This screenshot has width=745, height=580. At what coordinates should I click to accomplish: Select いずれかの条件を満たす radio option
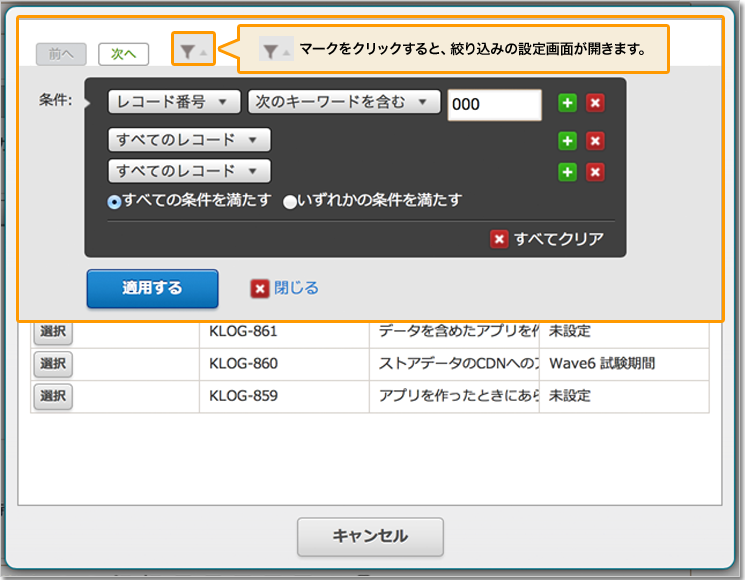tap(290, 201)
